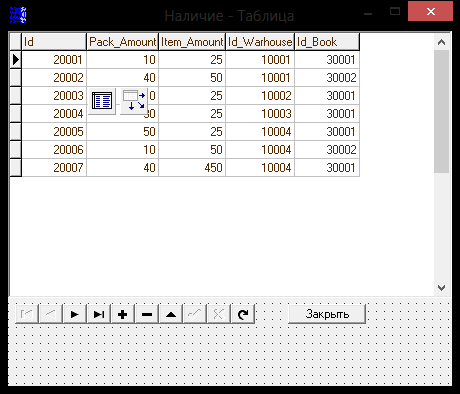The width and height of the screenshot is (460, 394).
Task: Click the Pack_Amount column header
Action: (122, 42)
